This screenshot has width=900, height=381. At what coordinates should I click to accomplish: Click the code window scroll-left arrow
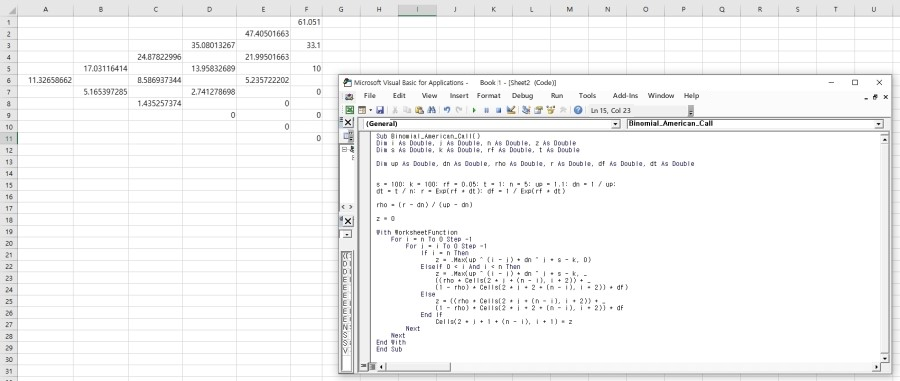click(x=380, y=366)
